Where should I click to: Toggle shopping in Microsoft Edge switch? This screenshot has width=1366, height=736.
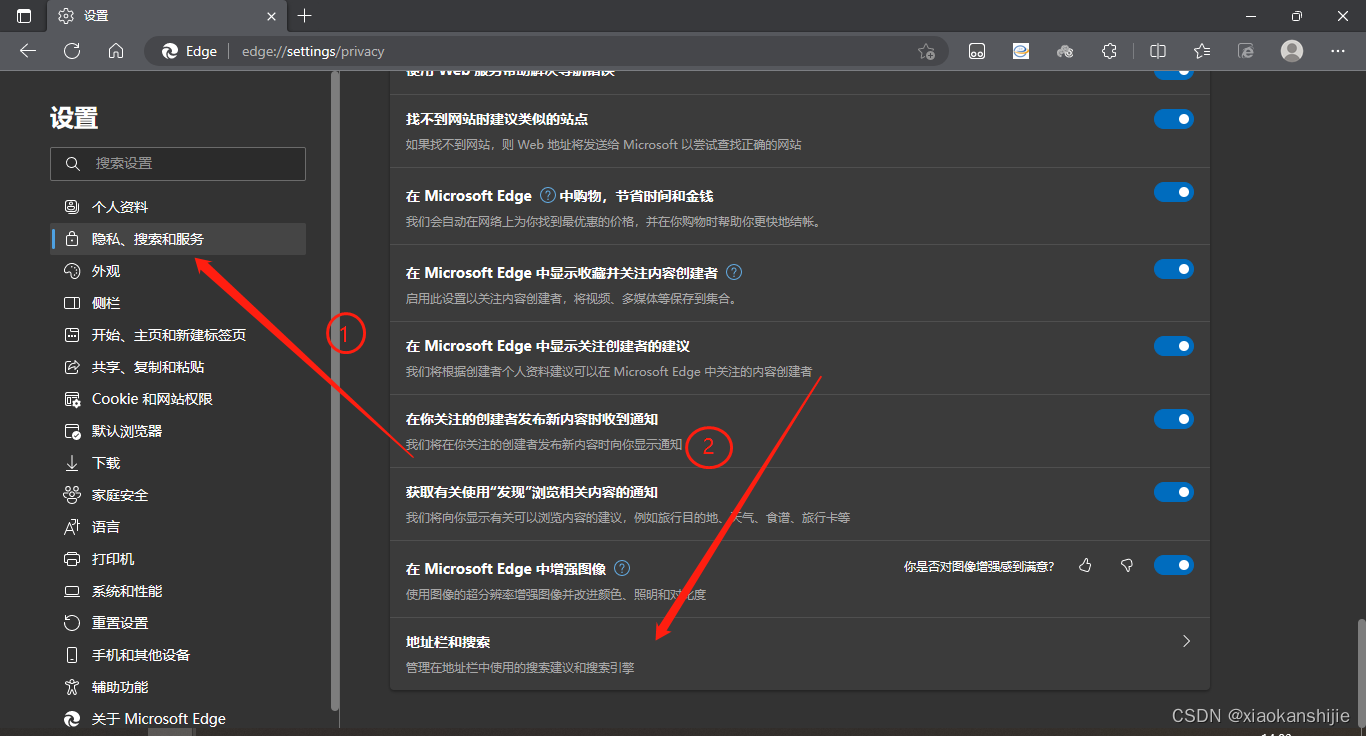tap(1174, 192)
